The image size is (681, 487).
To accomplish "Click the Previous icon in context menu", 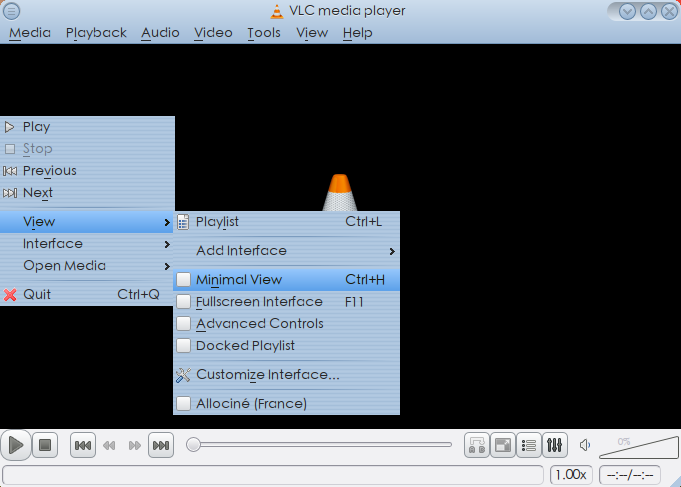I will pos(10,171).
